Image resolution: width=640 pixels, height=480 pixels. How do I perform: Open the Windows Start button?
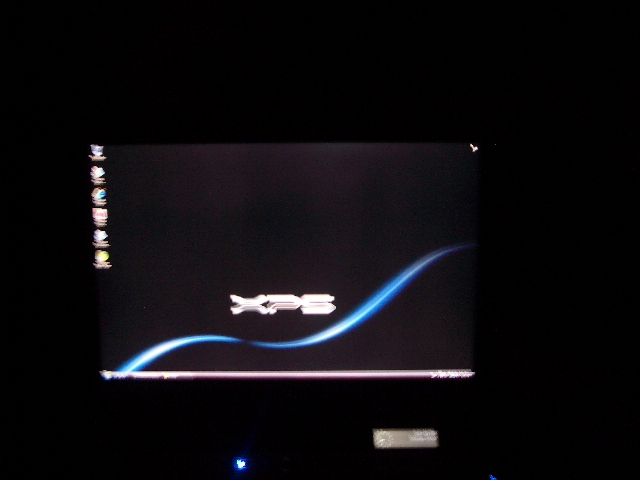pos(107,375)
